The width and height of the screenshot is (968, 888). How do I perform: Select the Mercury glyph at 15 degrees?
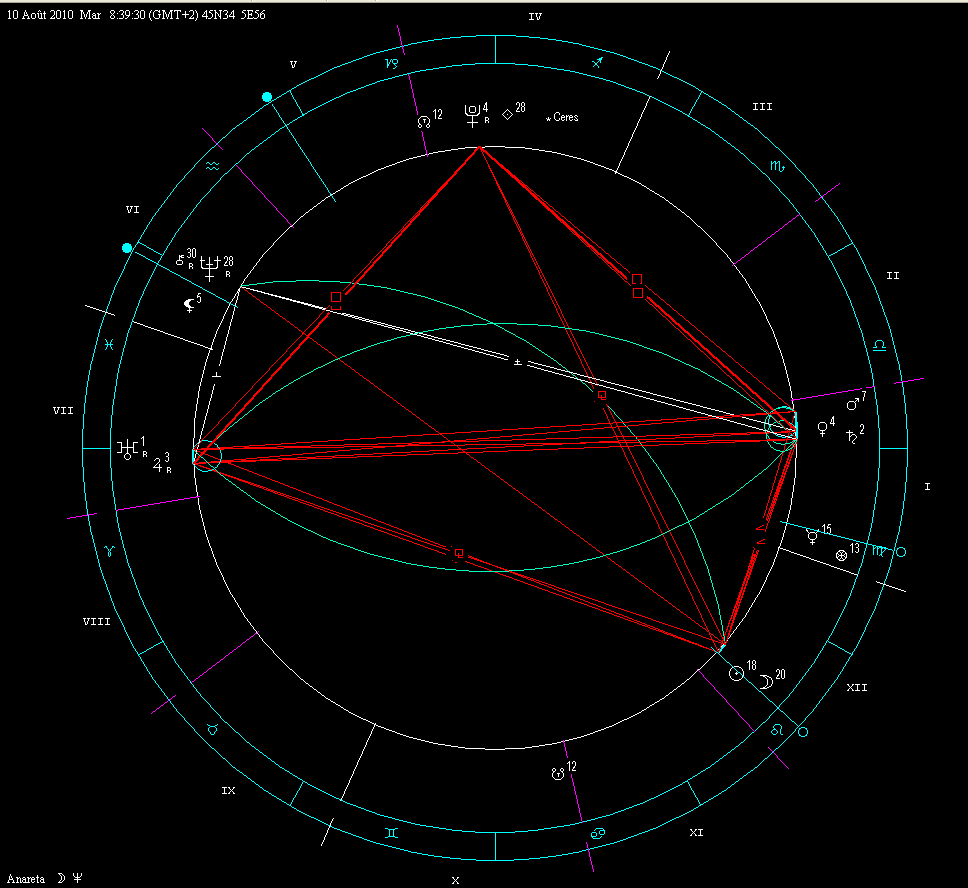812,536
